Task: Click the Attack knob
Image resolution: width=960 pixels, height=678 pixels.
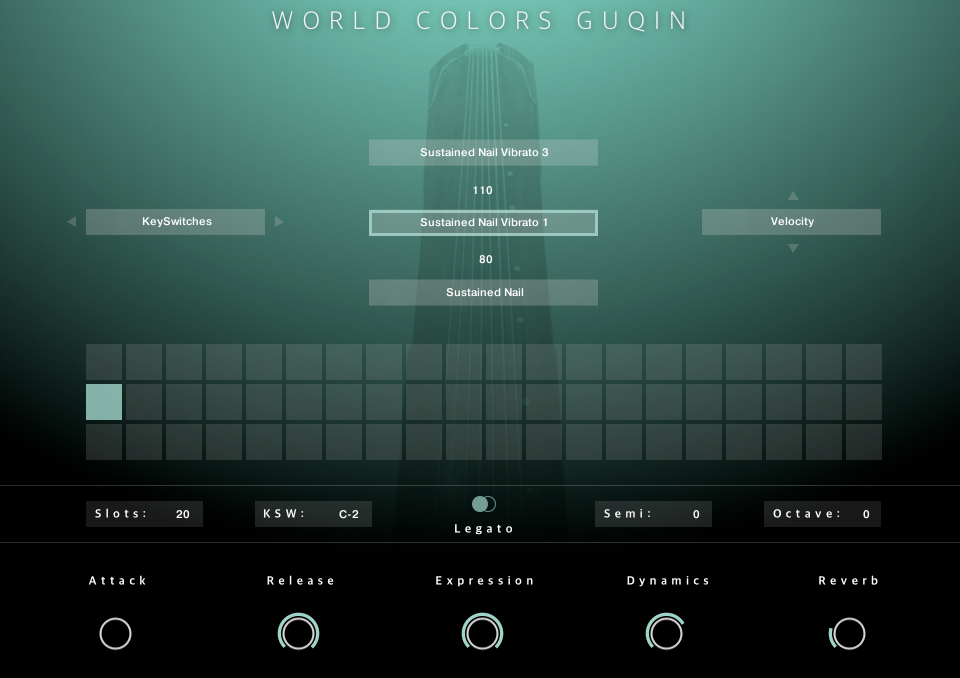Action: pyautogui.click(x=116, y=633)
